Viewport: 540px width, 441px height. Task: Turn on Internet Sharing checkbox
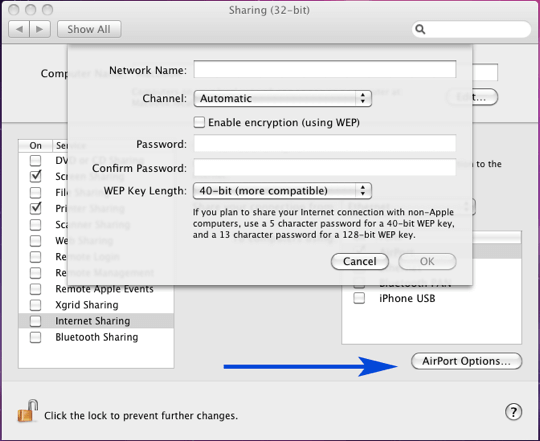[x=35, y=321]
